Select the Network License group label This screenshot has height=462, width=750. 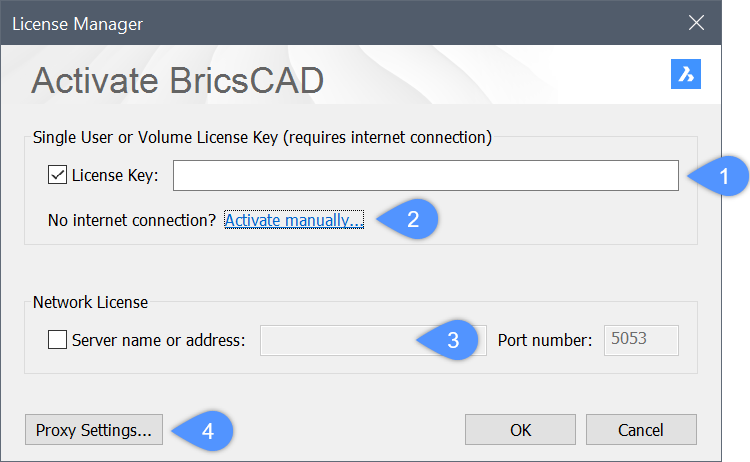[x=90, y=301]
